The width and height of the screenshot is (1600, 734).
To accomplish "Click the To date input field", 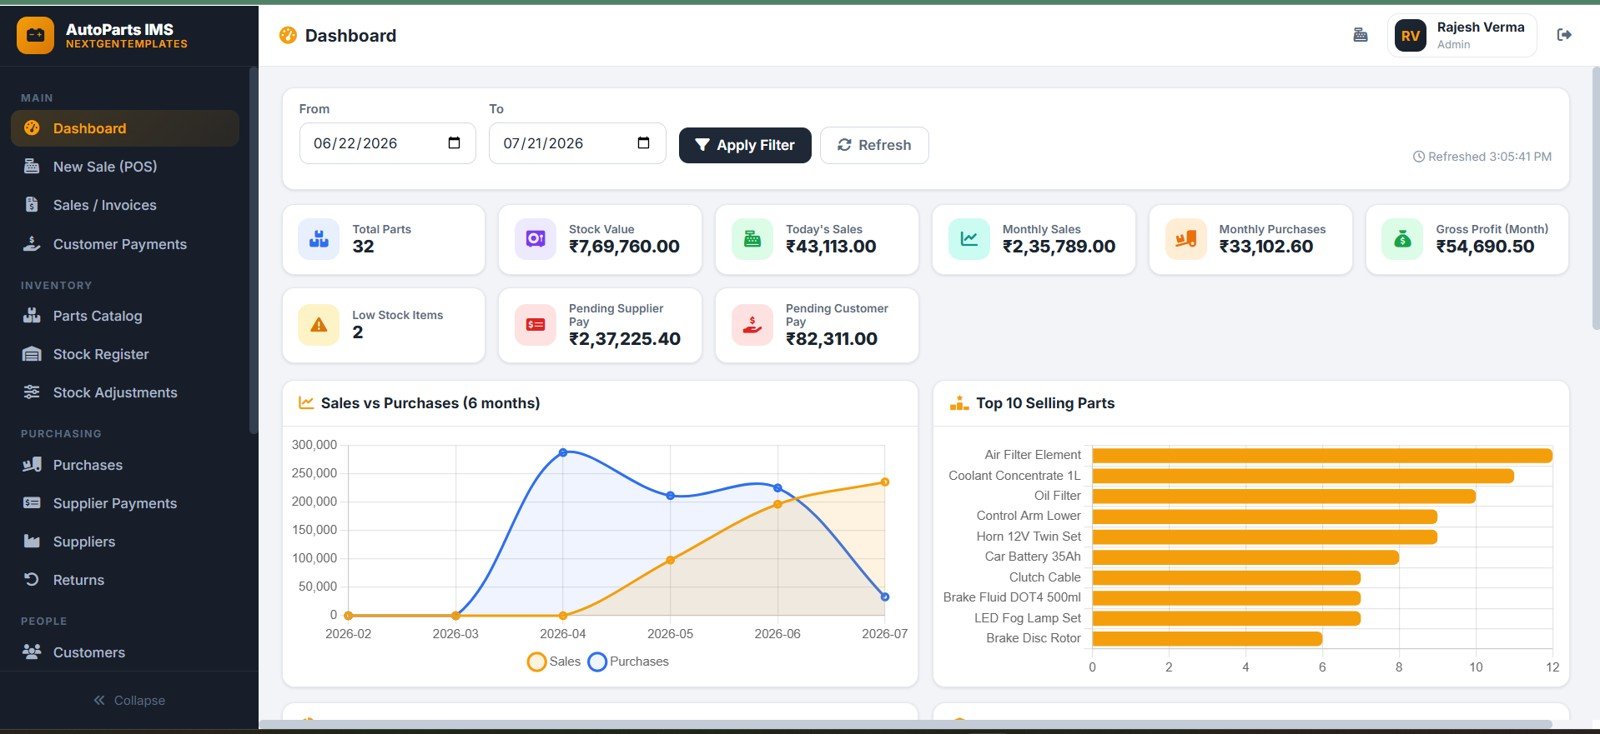I will point(577,143).
